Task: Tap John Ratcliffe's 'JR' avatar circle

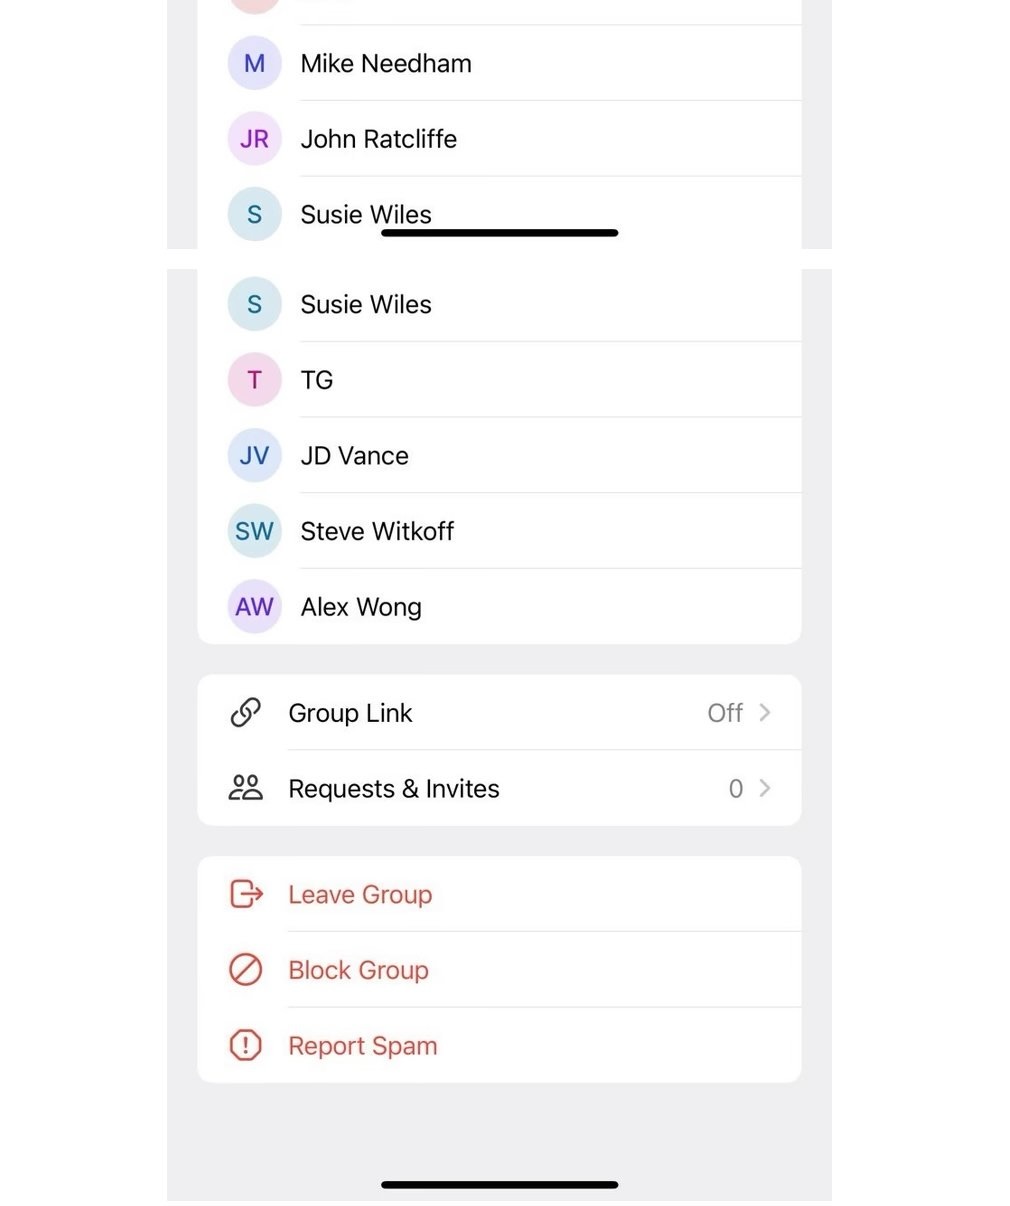Action: point(254,139)
